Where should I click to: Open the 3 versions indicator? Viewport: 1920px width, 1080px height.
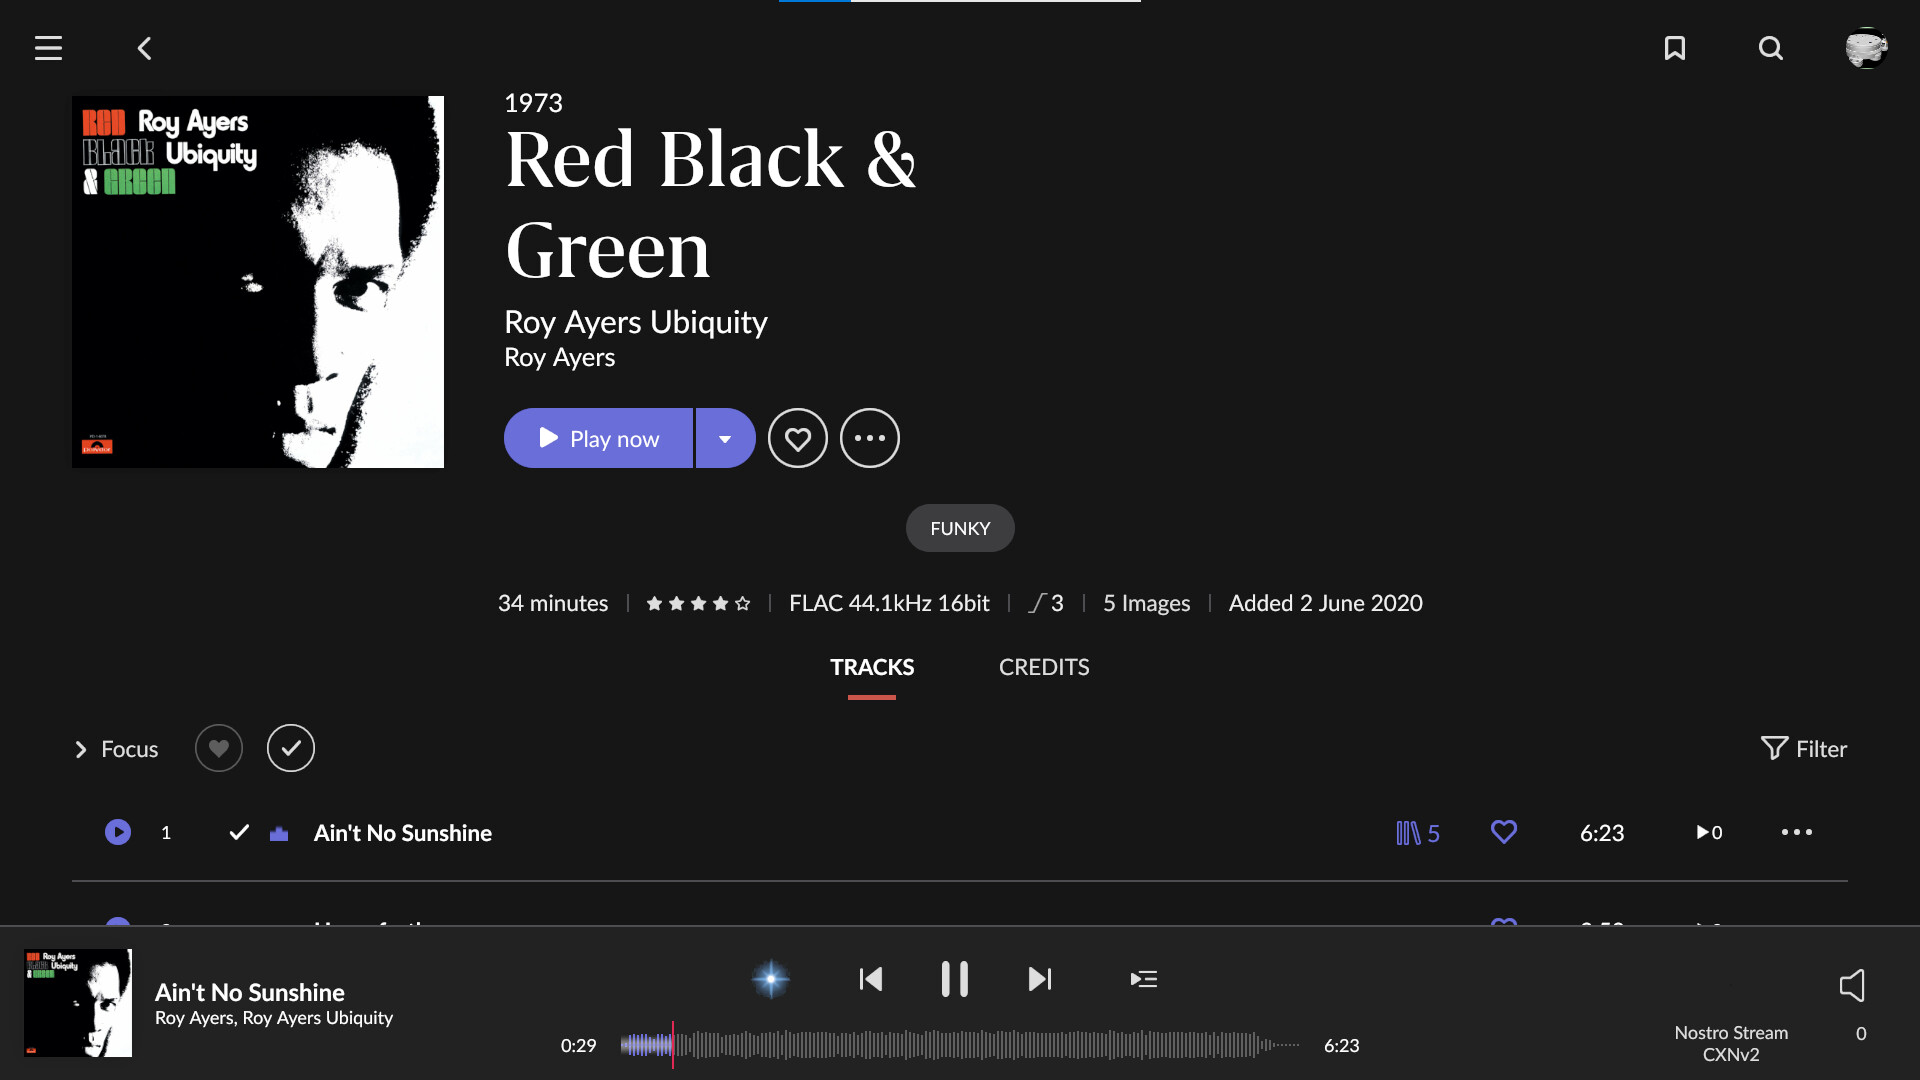(x=1046, y=603)
